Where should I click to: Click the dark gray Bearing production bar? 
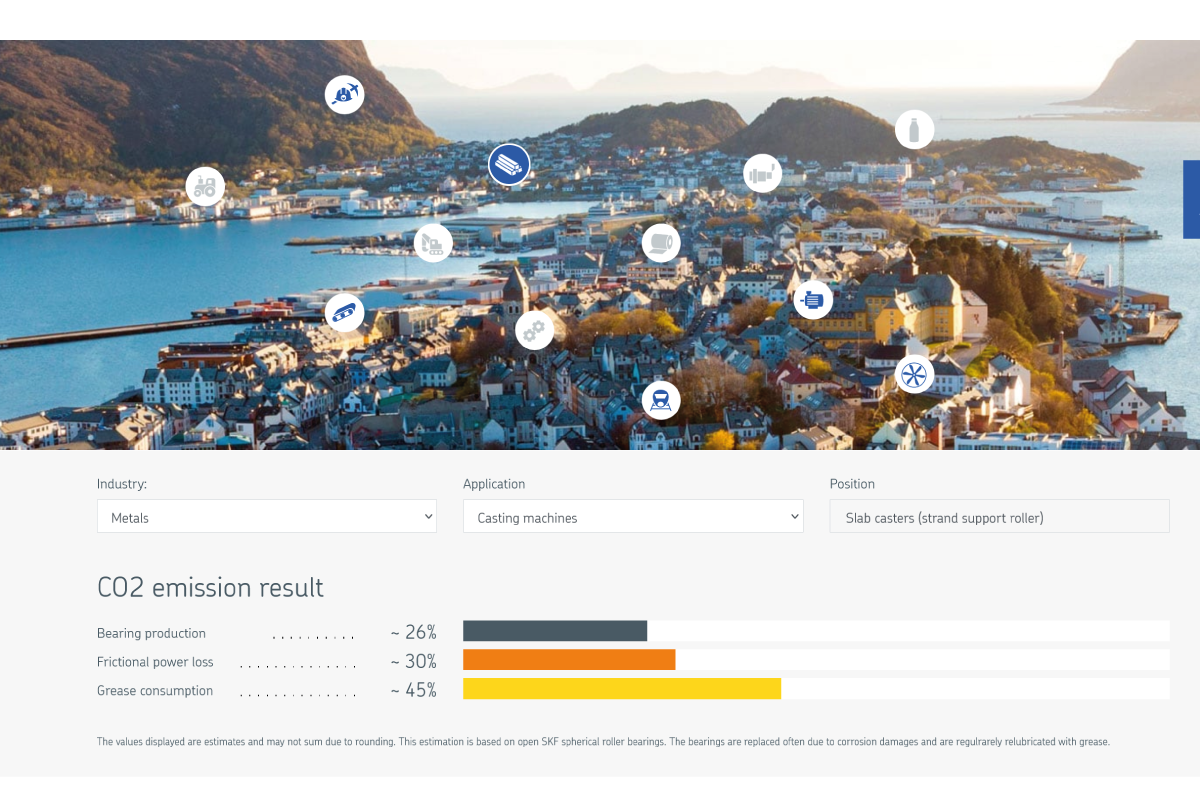[x=555, y=631]
